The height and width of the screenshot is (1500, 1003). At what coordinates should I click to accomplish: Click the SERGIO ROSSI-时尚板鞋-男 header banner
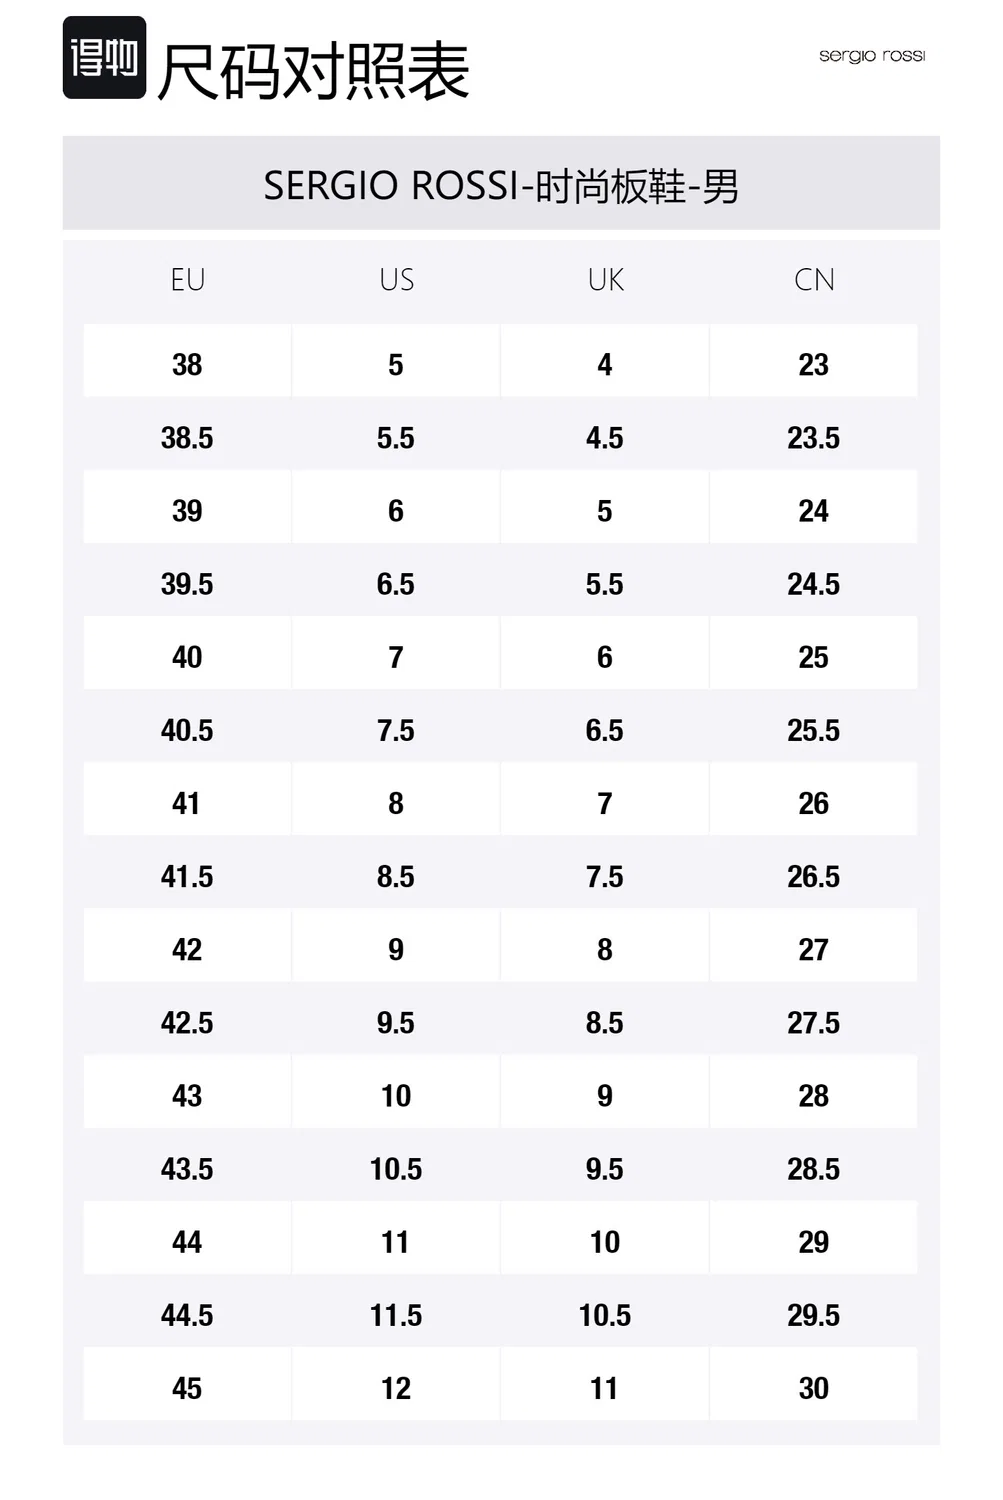pyautogui.click(x=501, y=183)
